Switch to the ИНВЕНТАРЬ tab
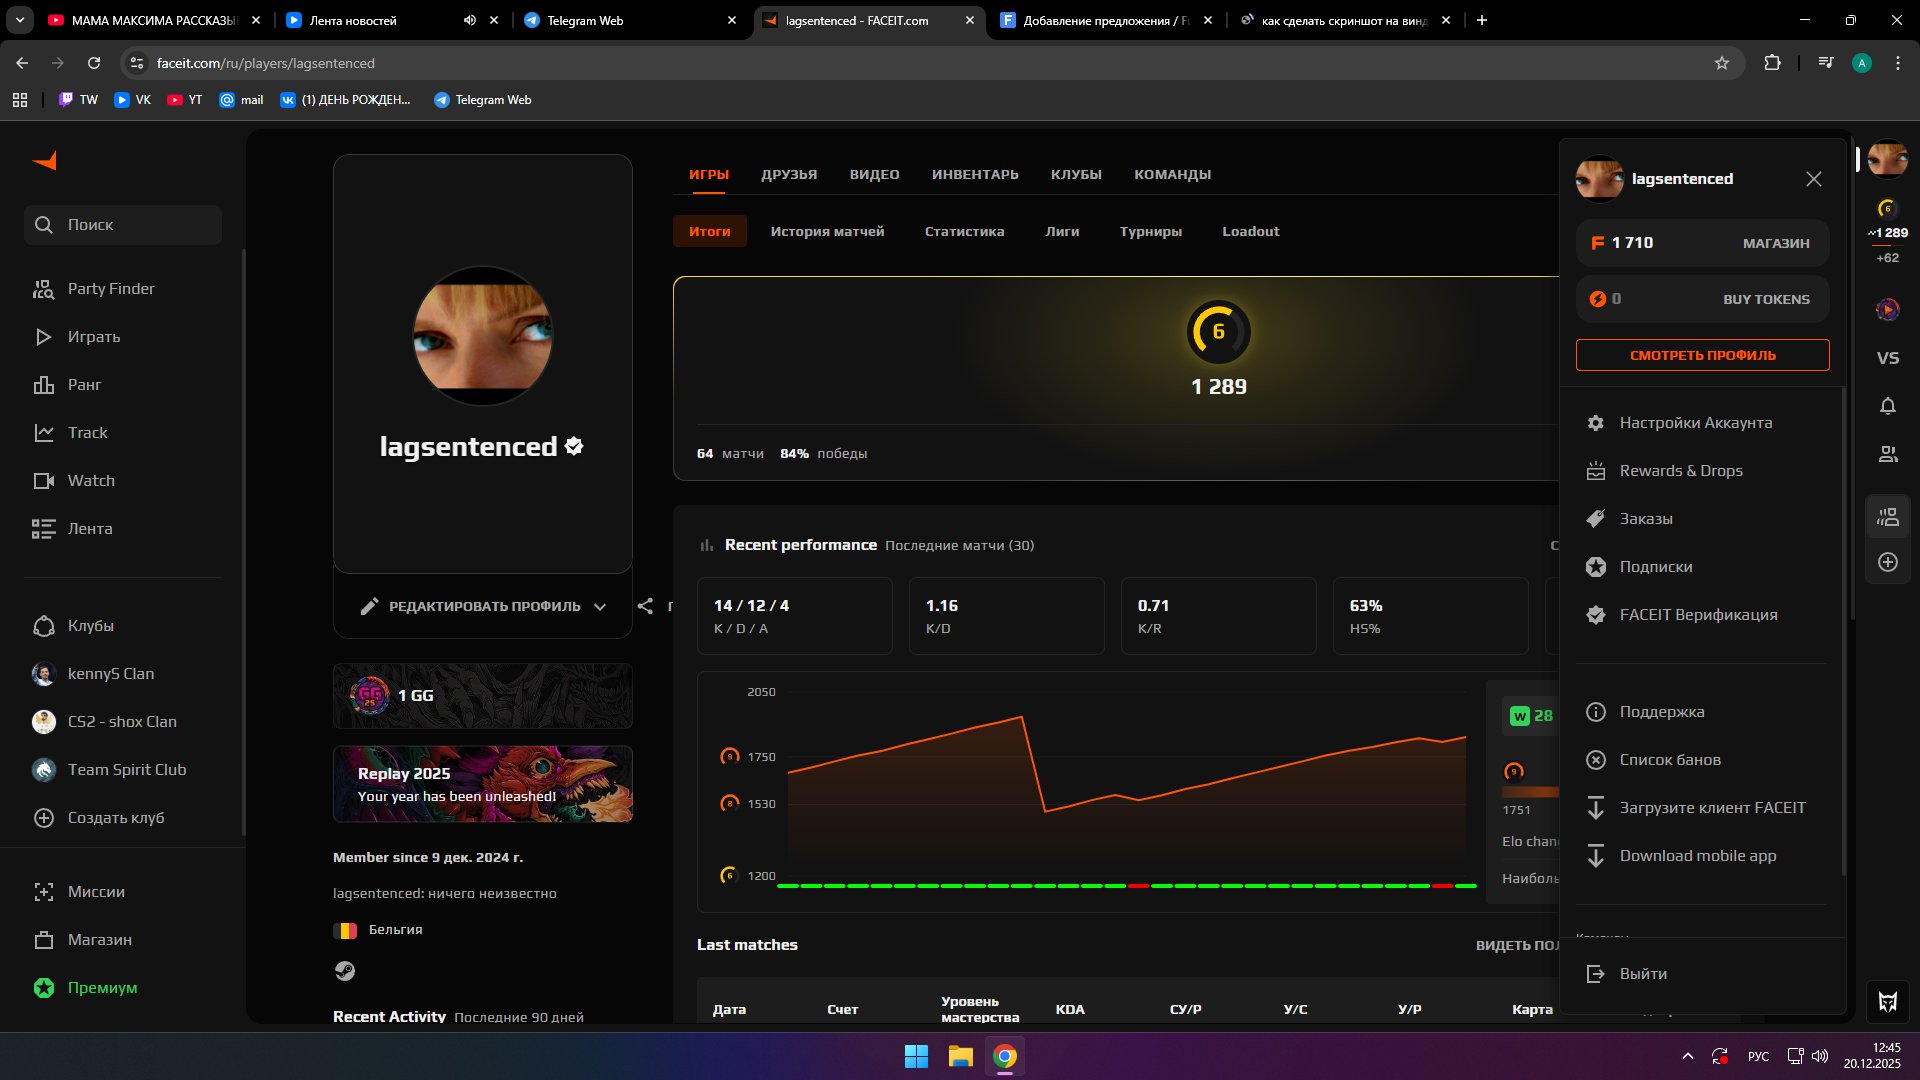Image resolution: width=1920 pixels, height=1080 pixels. pyautogui.click(x=975, y=174)
